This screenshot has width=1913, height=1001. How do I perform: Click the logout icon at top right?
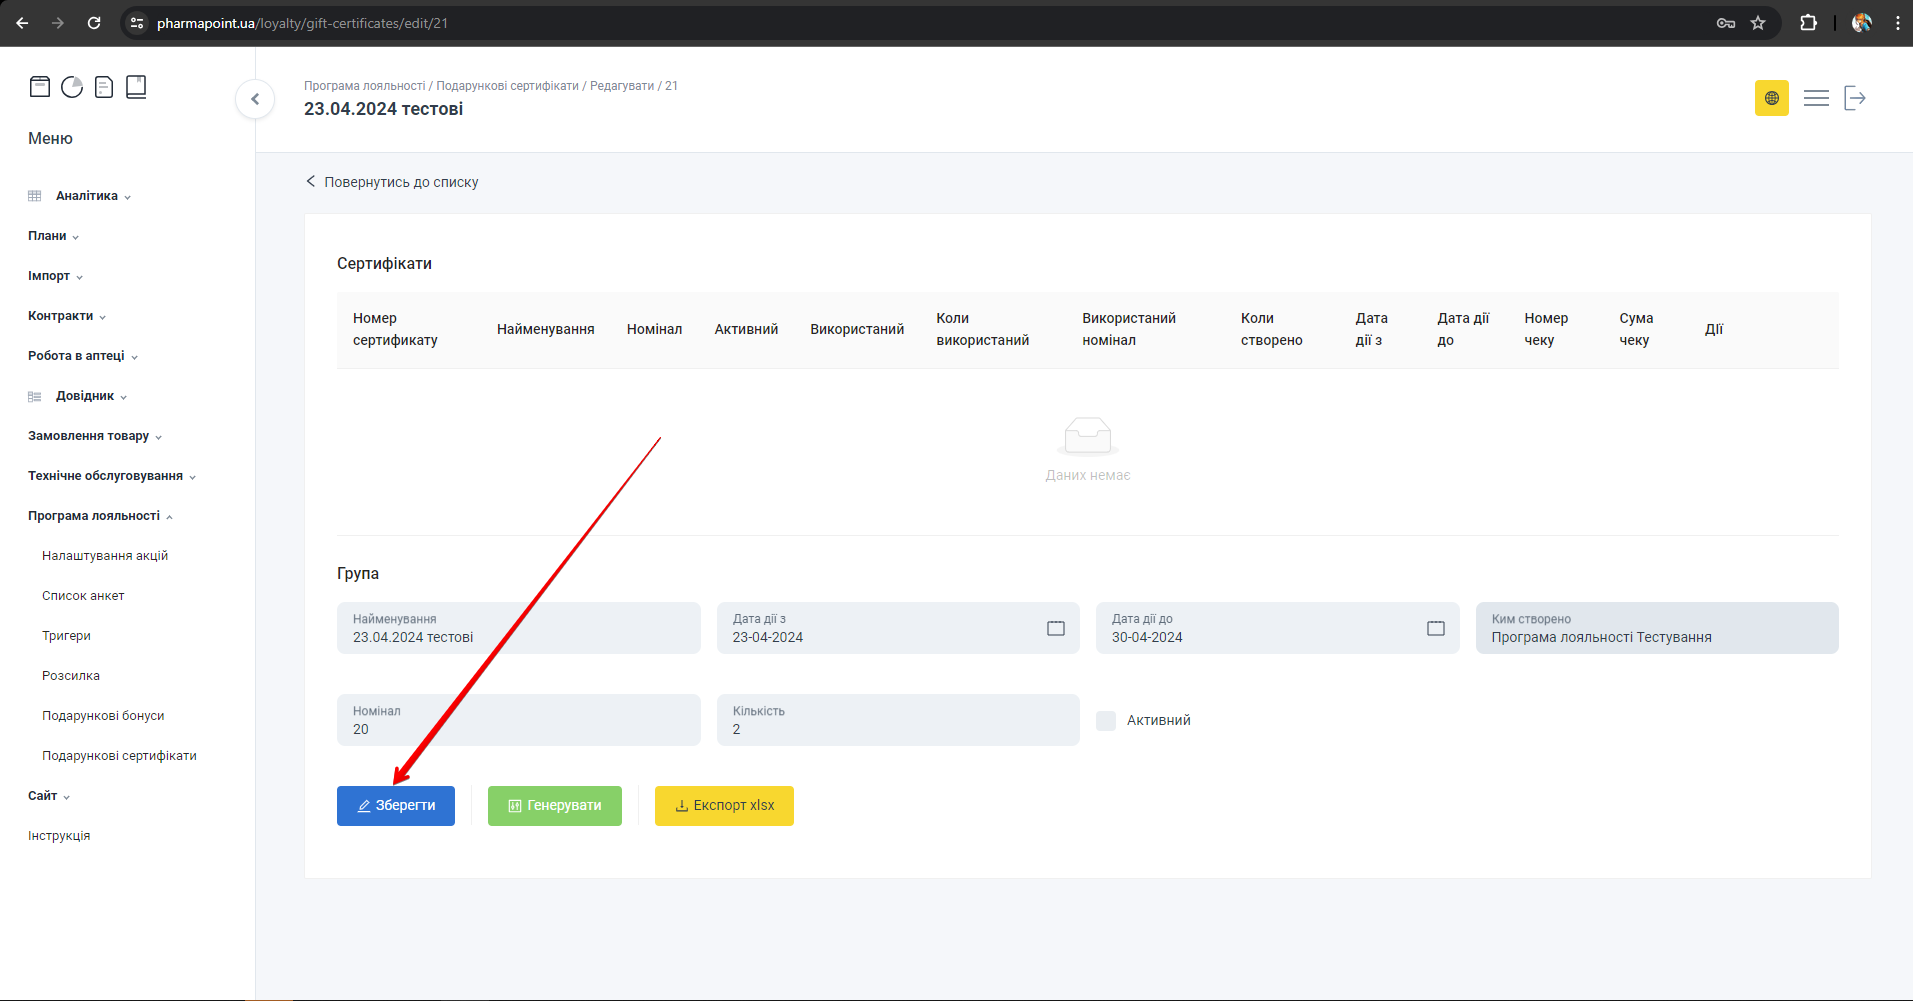tap(1855, 98)
